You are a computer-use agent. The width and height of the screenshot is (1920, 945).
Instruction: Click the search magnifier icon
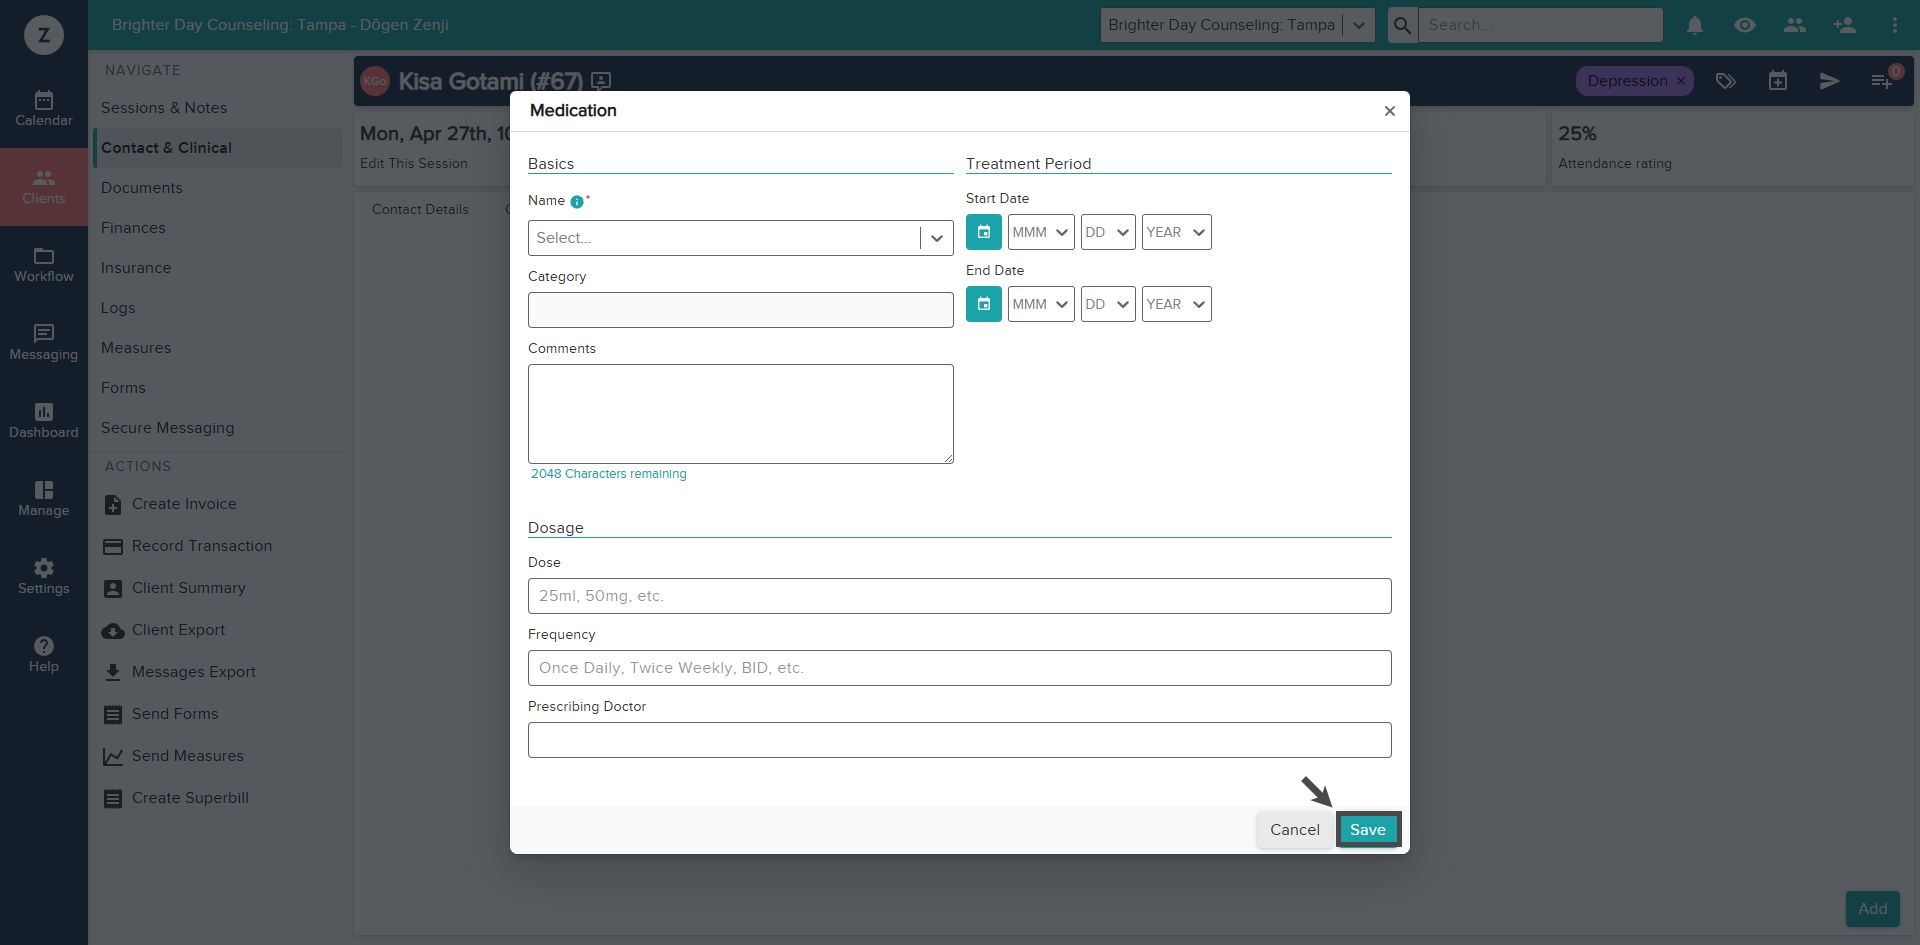click(x=1403, y=25)
